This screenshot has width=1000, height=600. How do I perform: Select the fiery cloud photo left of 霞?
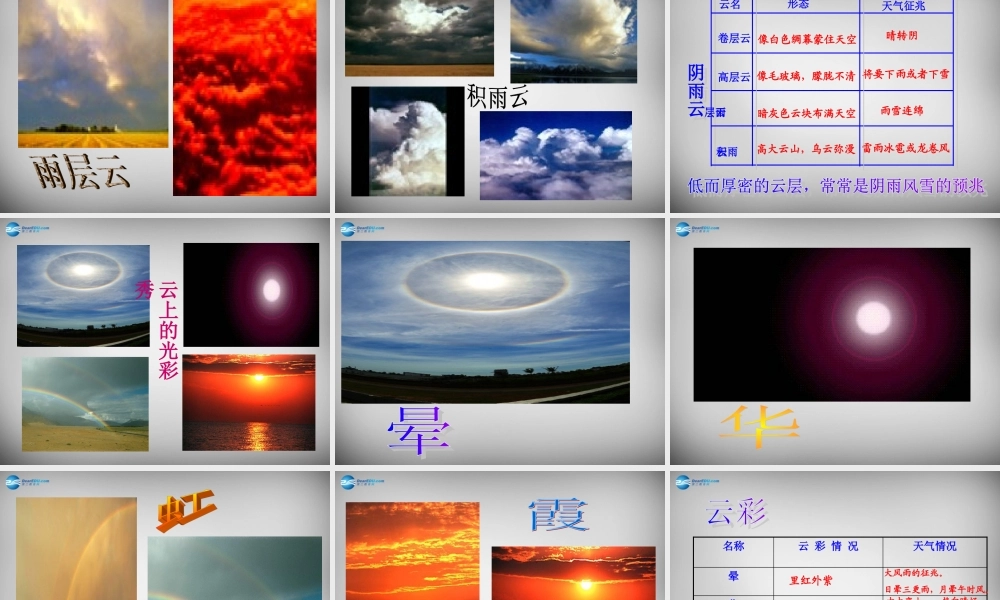413,551
